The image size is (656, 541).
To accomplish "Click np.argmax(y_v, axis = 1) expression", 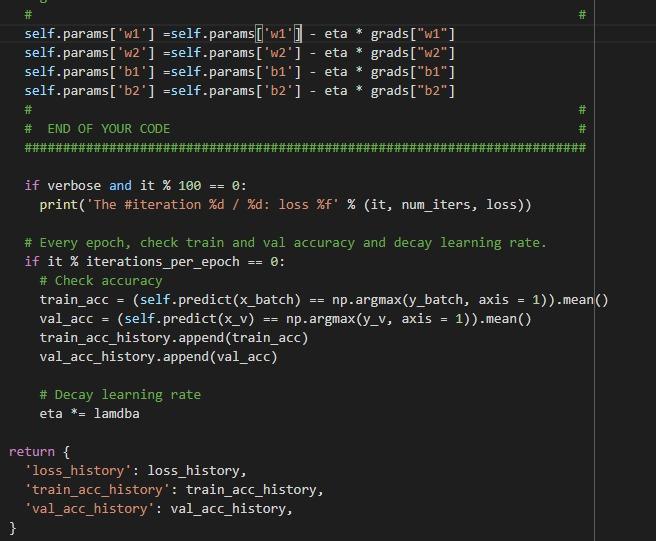I will tap(378, 319).
